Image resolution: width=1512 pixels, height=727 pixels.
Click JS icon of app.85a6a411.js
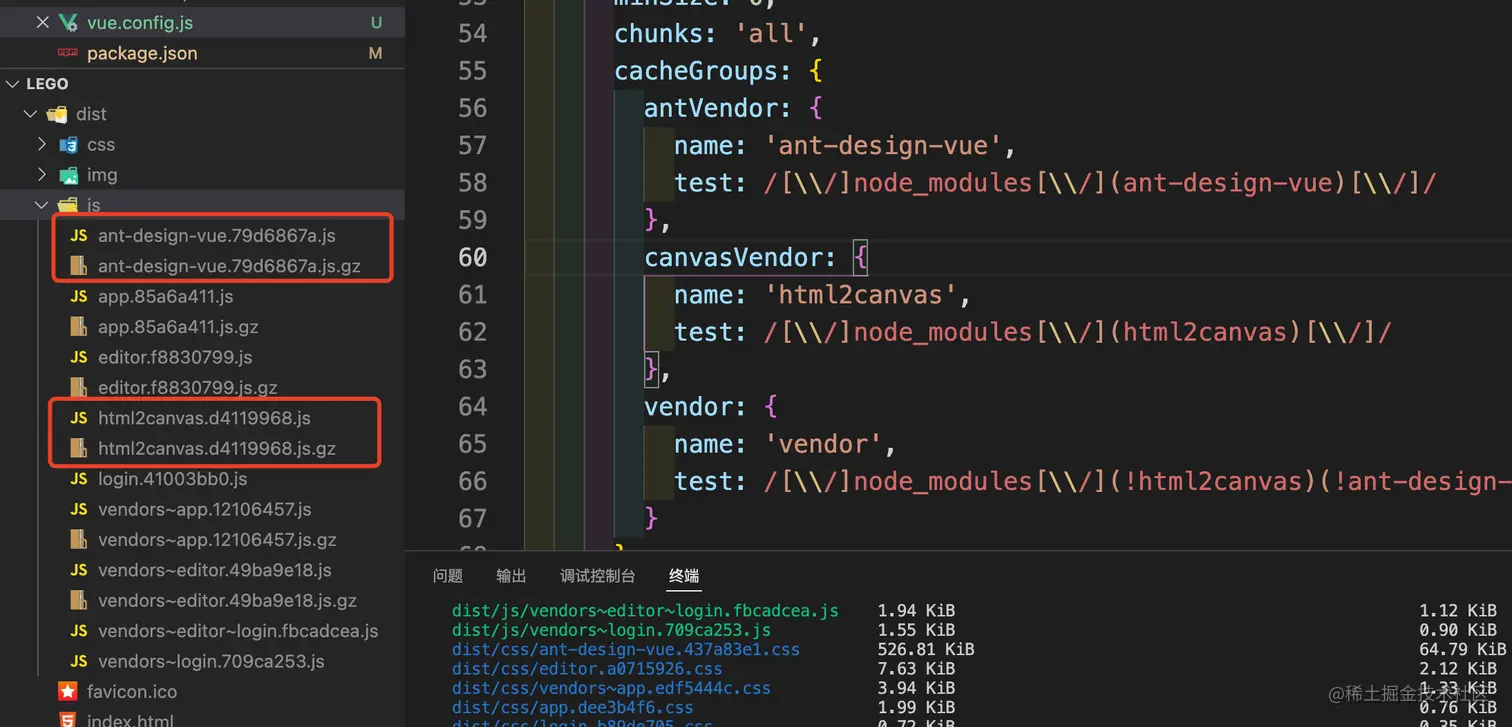[78, 297]
